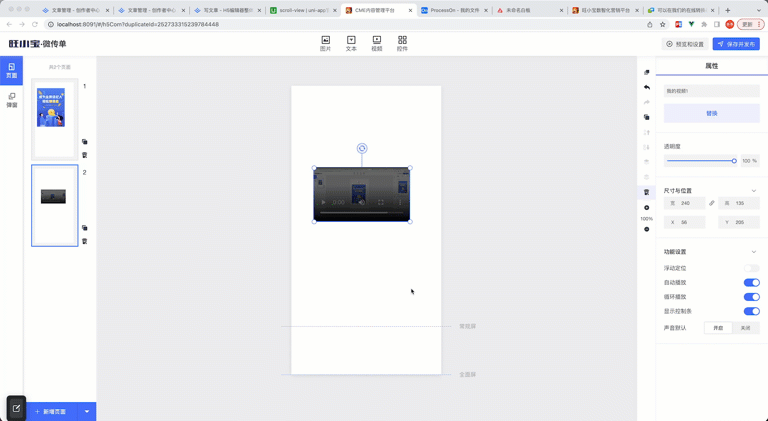The image size is (768, 421).
Task: Open the 控件 widgets tool
Action: (402, 44)
